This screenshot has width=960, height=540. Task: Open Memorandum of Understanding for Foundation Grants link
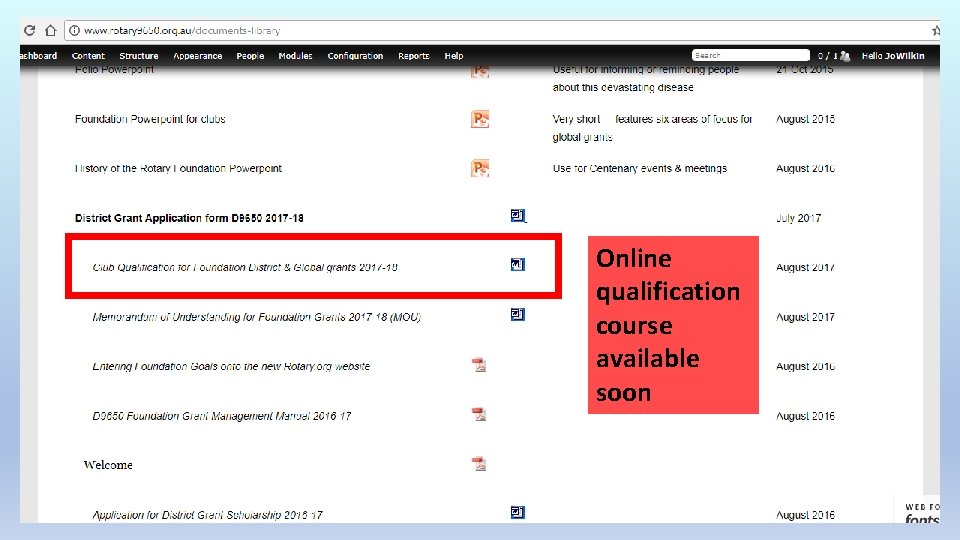click(257, 317)
